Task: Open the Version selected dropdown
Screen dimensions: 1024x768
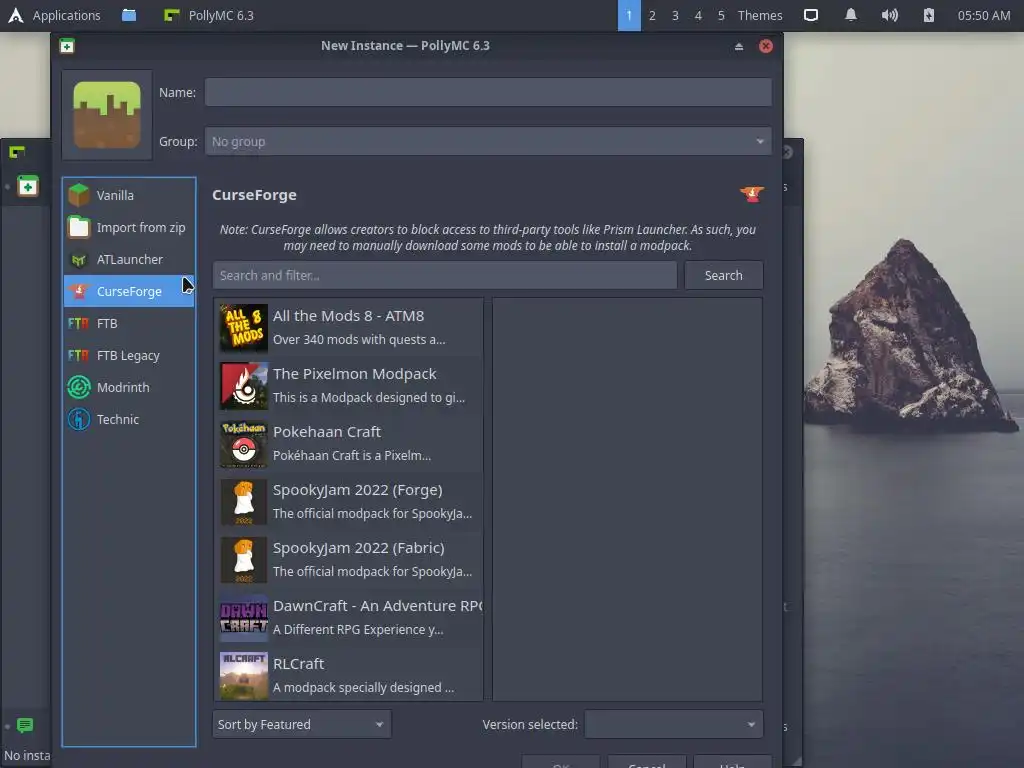Action: (673, 724)
